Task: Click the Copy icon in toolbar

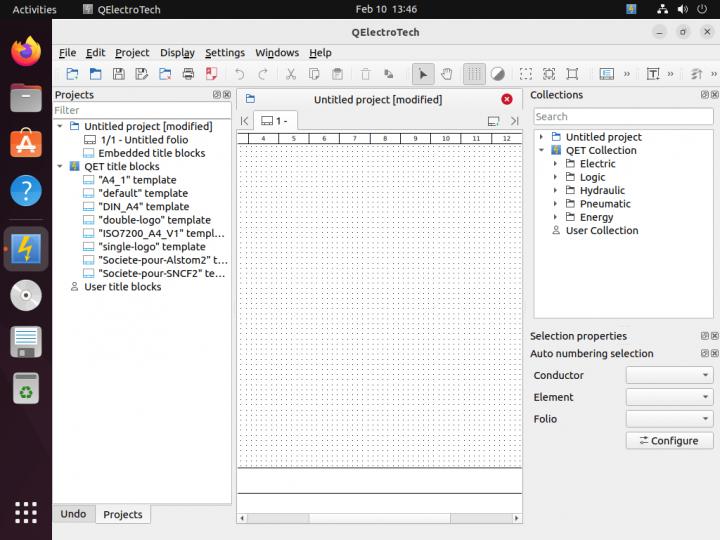Action: (x=314, y=74)
